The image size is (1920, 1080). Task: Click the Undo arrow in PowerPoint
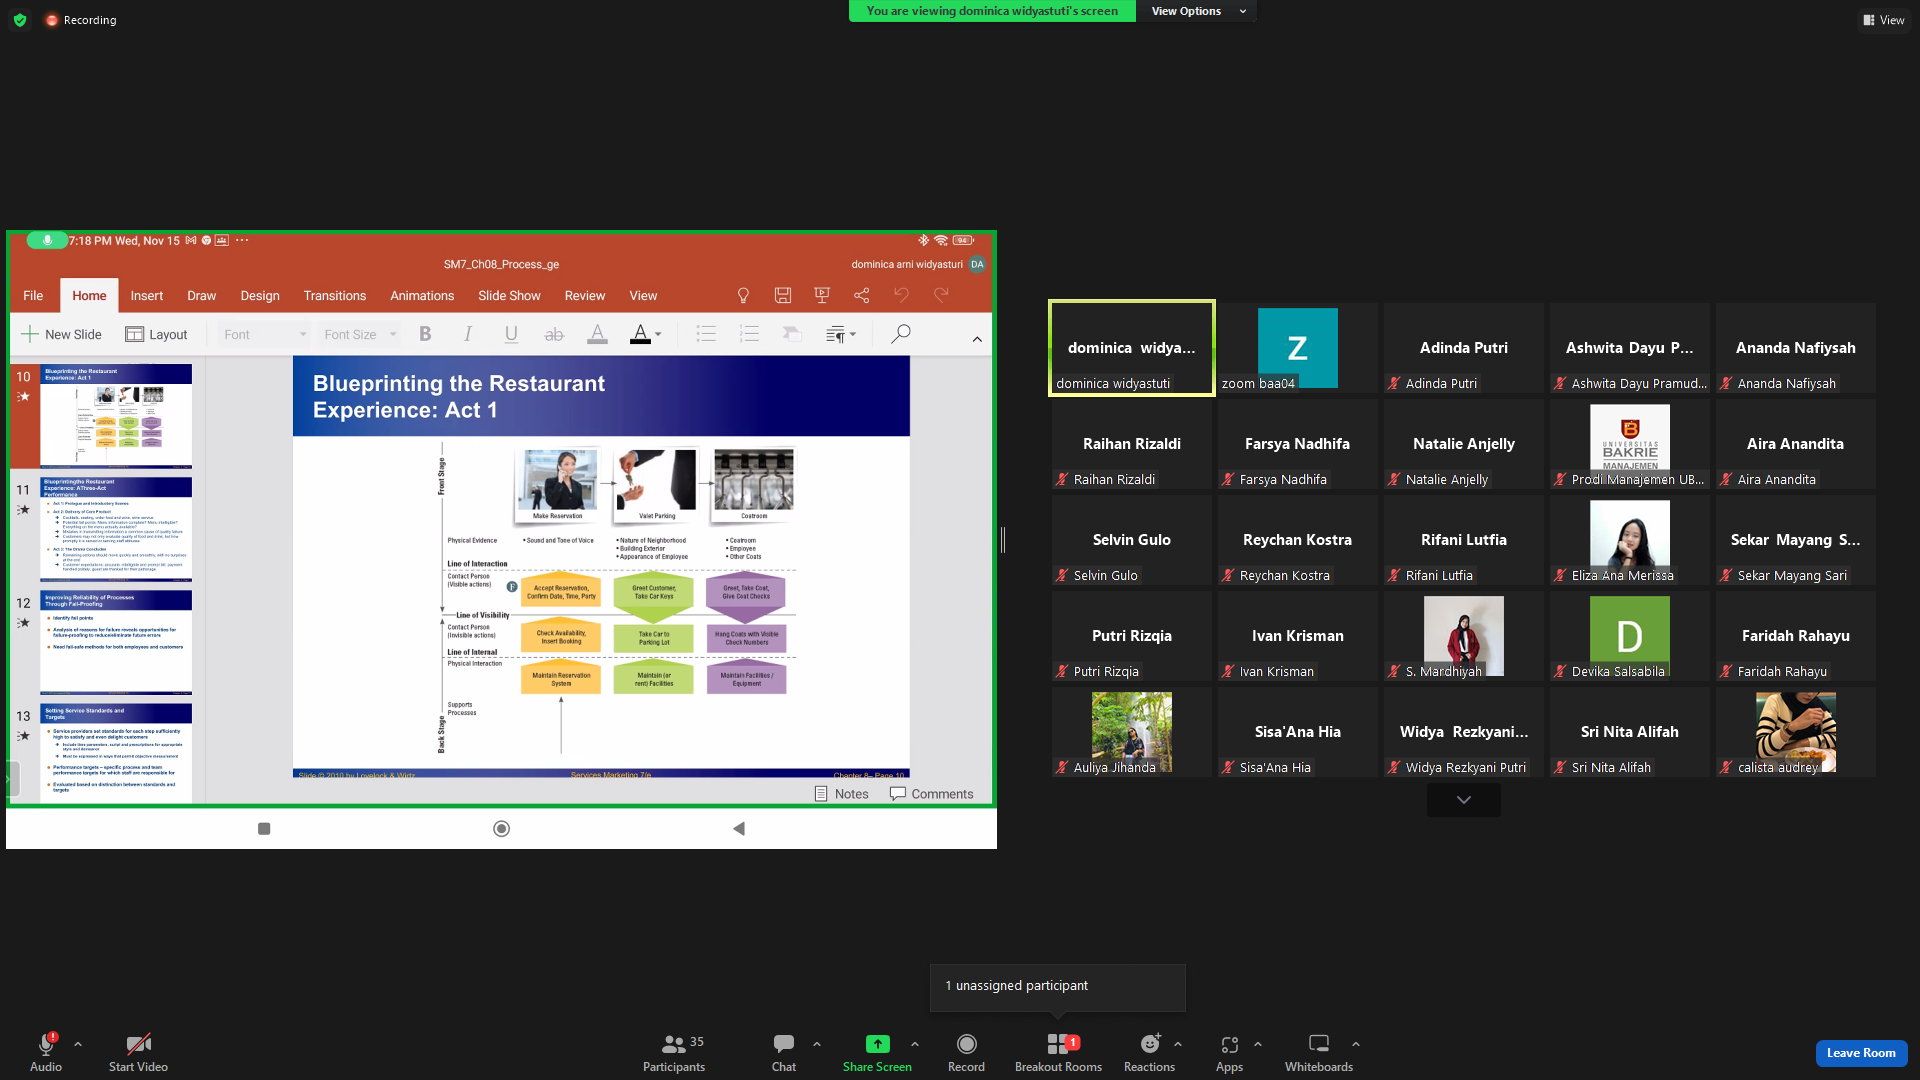click(x=901, y=295)
